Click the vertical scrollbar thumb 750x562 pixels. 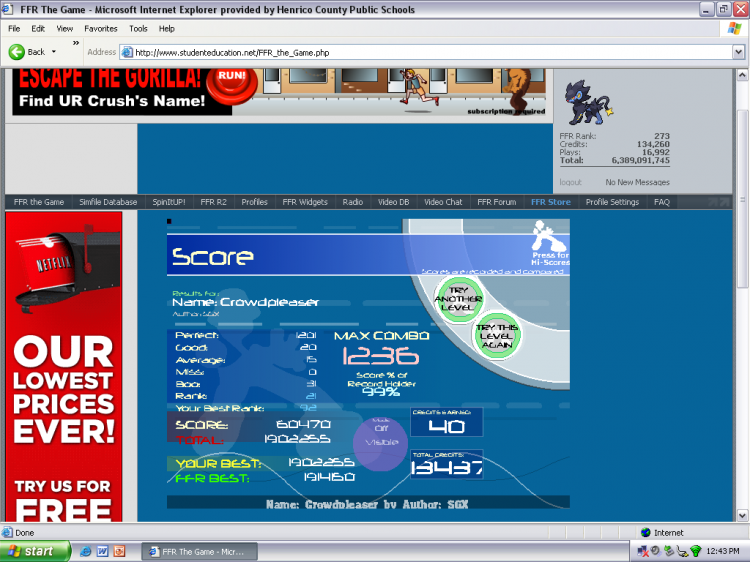[x=742, y=198]
